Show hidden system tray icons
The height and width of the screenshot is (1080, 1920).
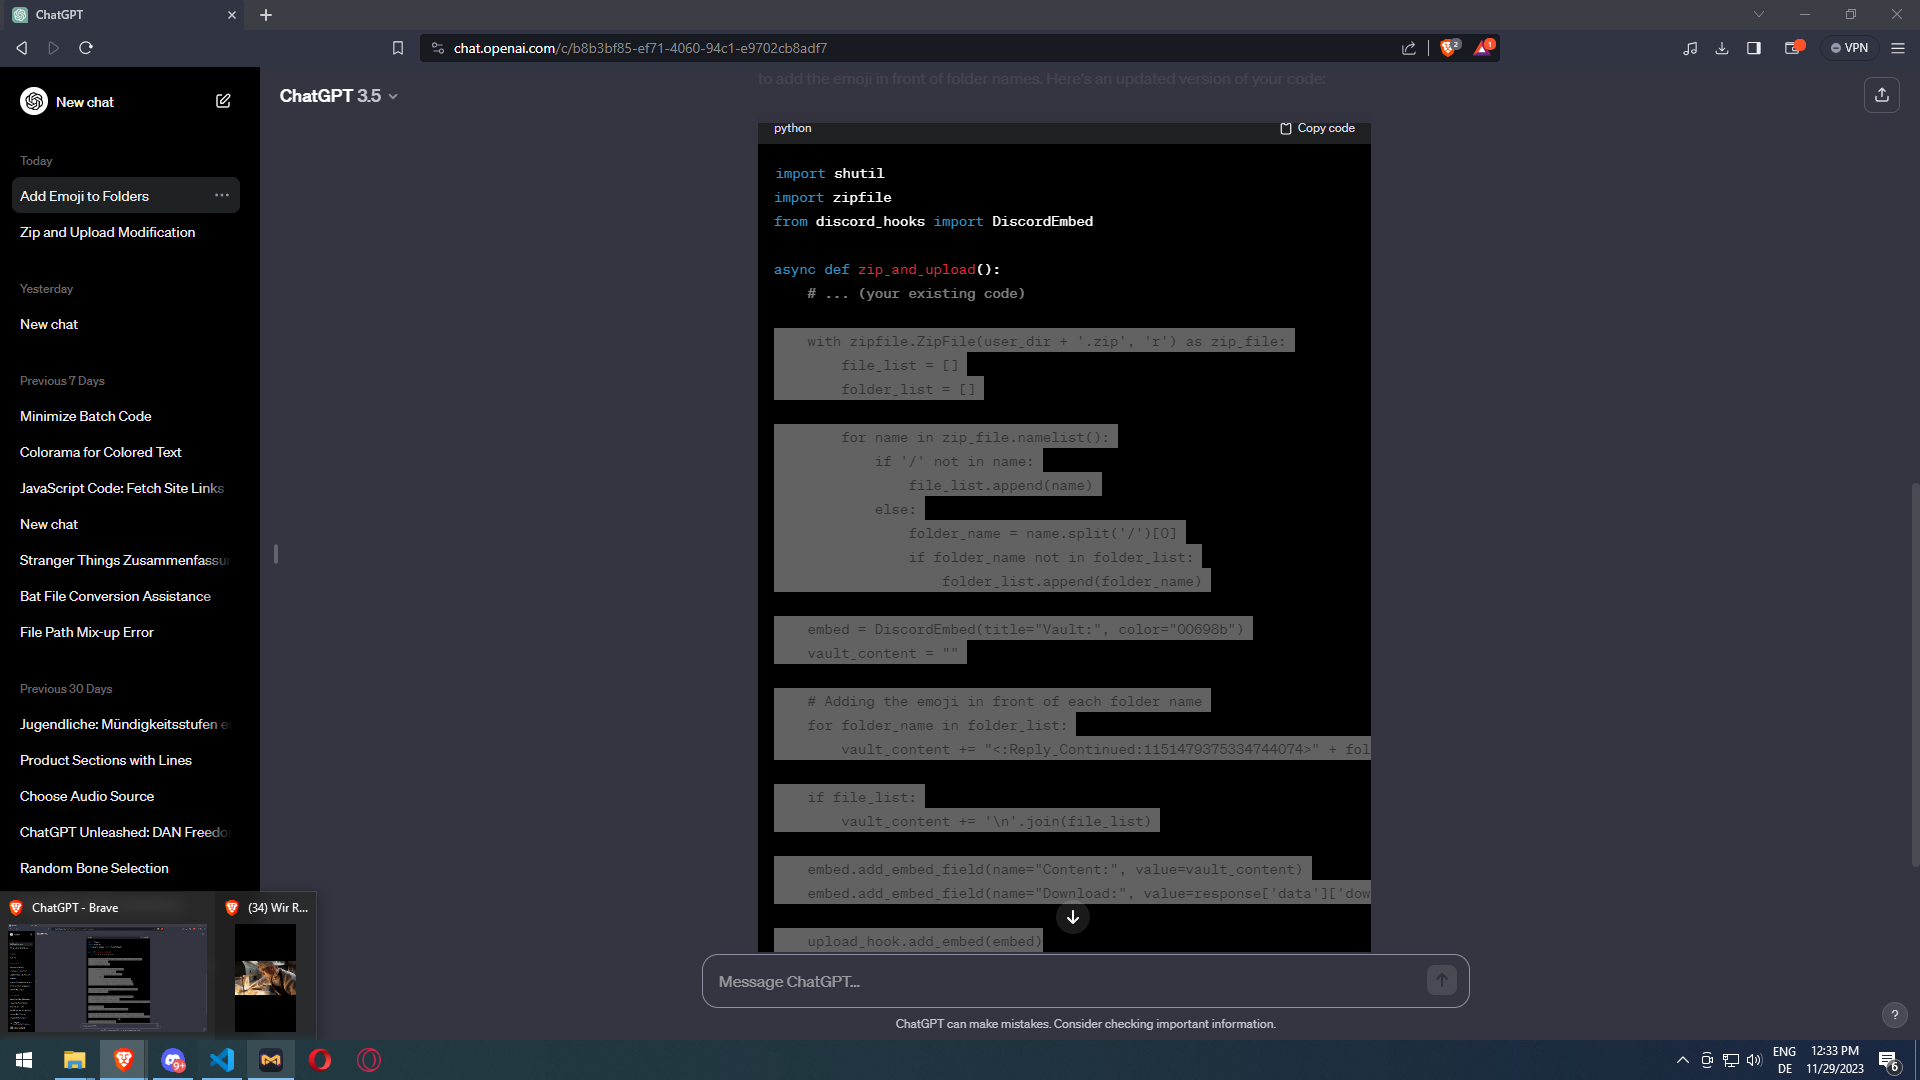(1682, 1060)
